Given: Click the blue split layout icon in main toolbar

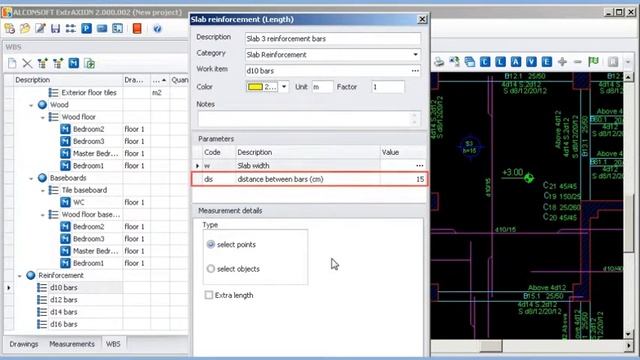Looking at the screenshot, I should [x=117, y=29].
